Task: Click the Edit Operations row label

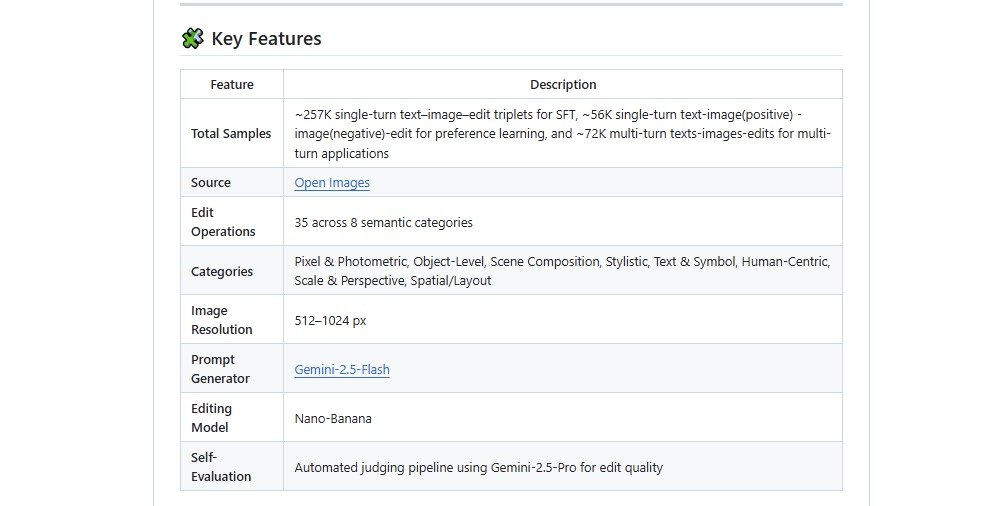Action: (x=223, y=222)
